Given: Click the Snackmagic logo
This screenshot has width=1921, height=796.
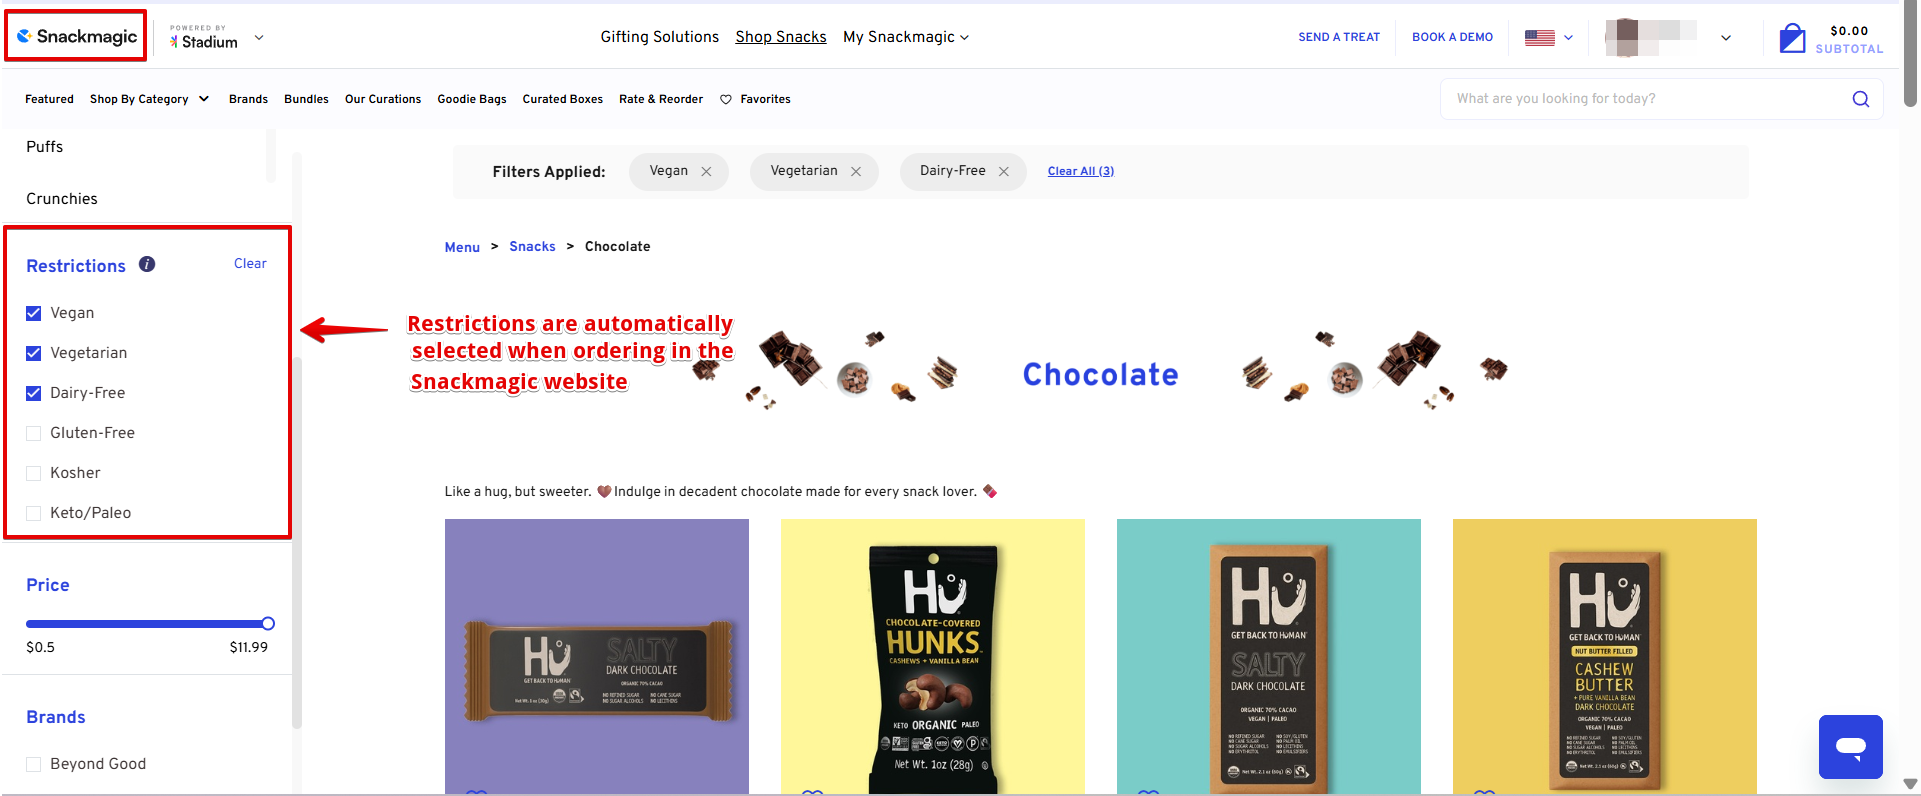Looking at the screenshot, I should [77, 37].
